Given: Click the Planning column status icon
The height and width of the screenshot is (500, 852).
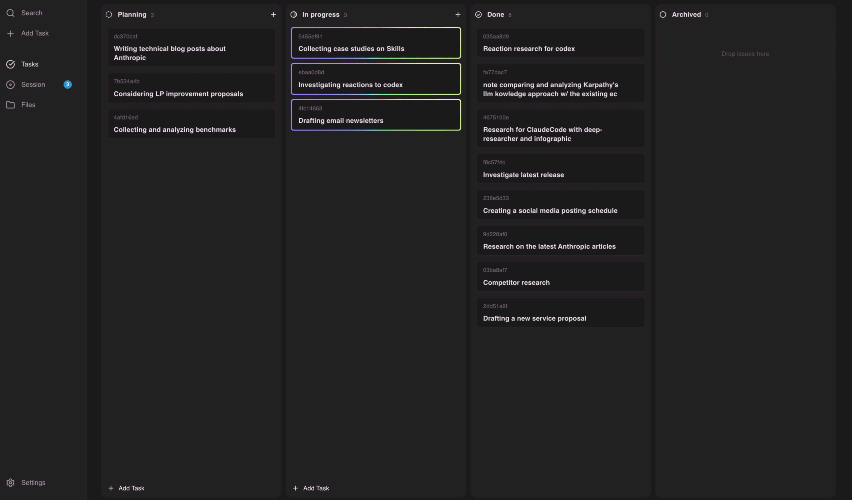Looking at the screenshot, I should (109, 15).
